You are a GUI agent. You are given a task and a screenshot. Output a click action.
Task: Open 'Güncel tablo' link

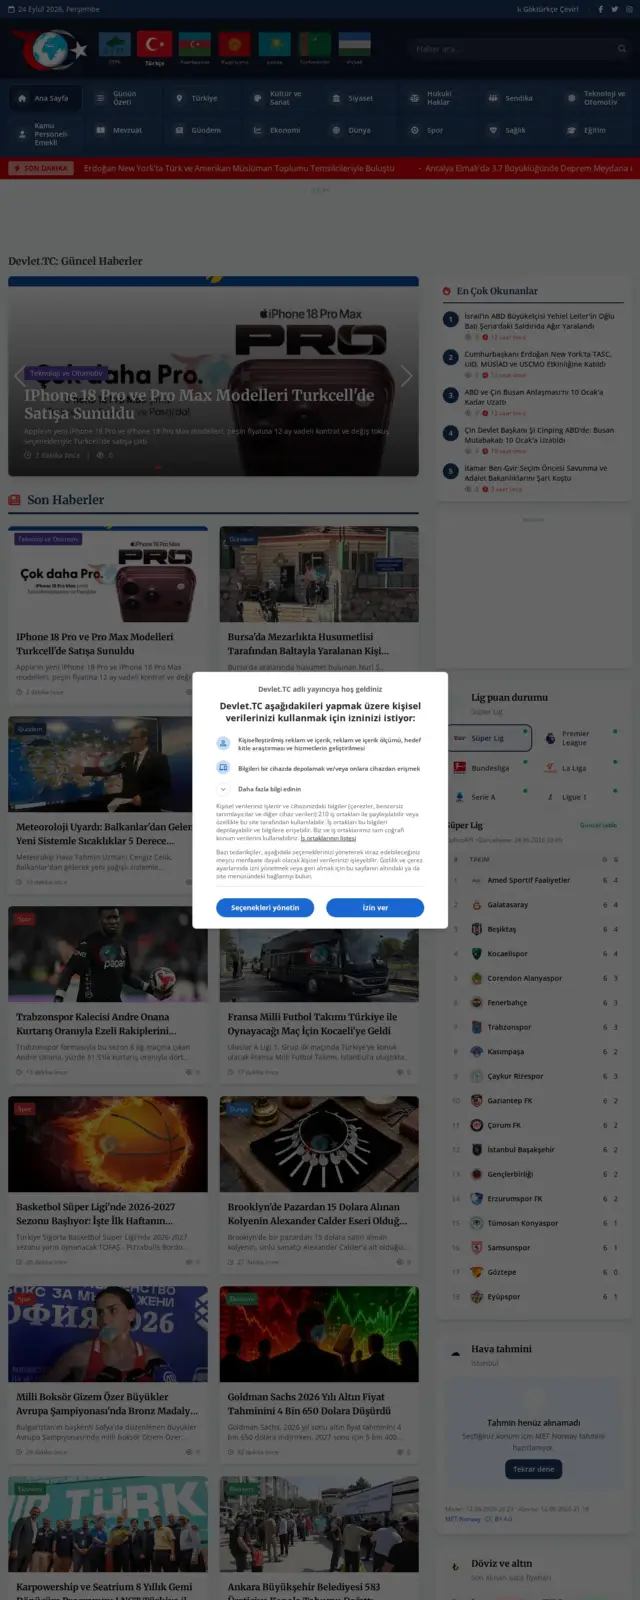(x=598, y=825)
